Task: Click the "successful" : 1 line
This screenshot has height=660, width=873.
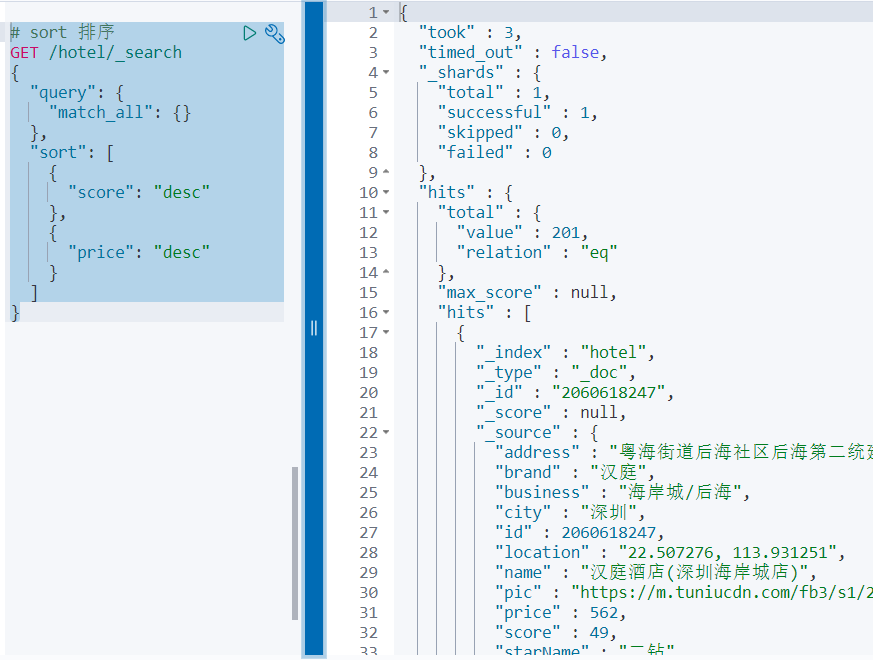Action: pyautogui.click(x=517, y=113)
